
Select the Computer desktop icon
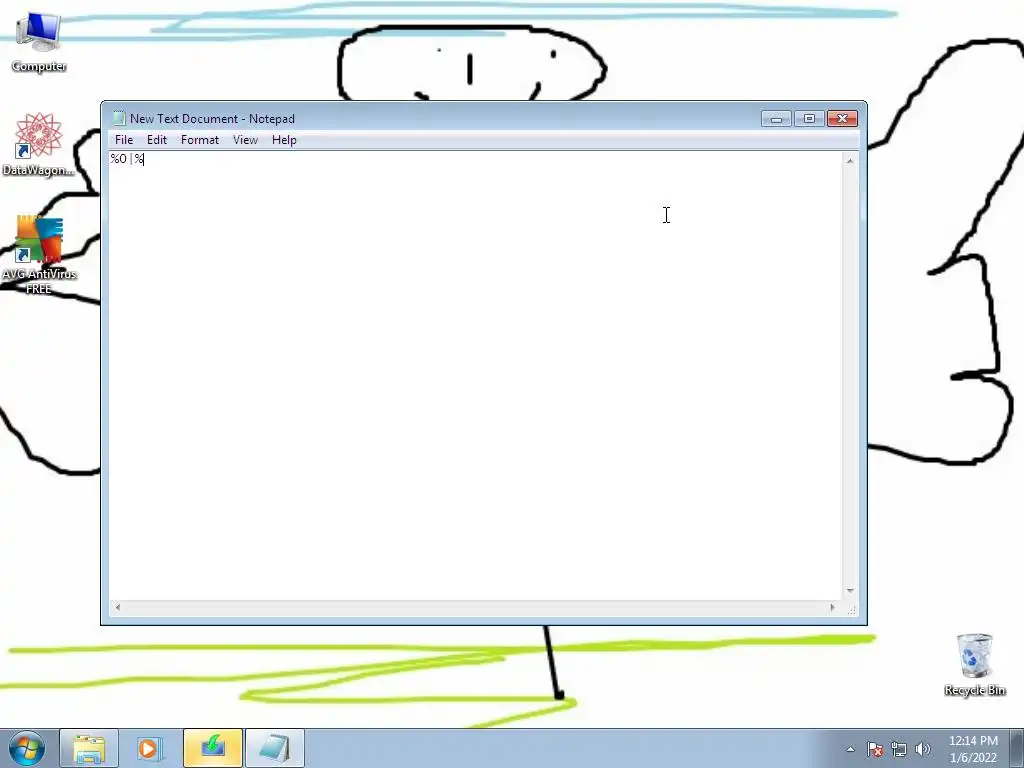pyautogui.click(x=39, y=40)
